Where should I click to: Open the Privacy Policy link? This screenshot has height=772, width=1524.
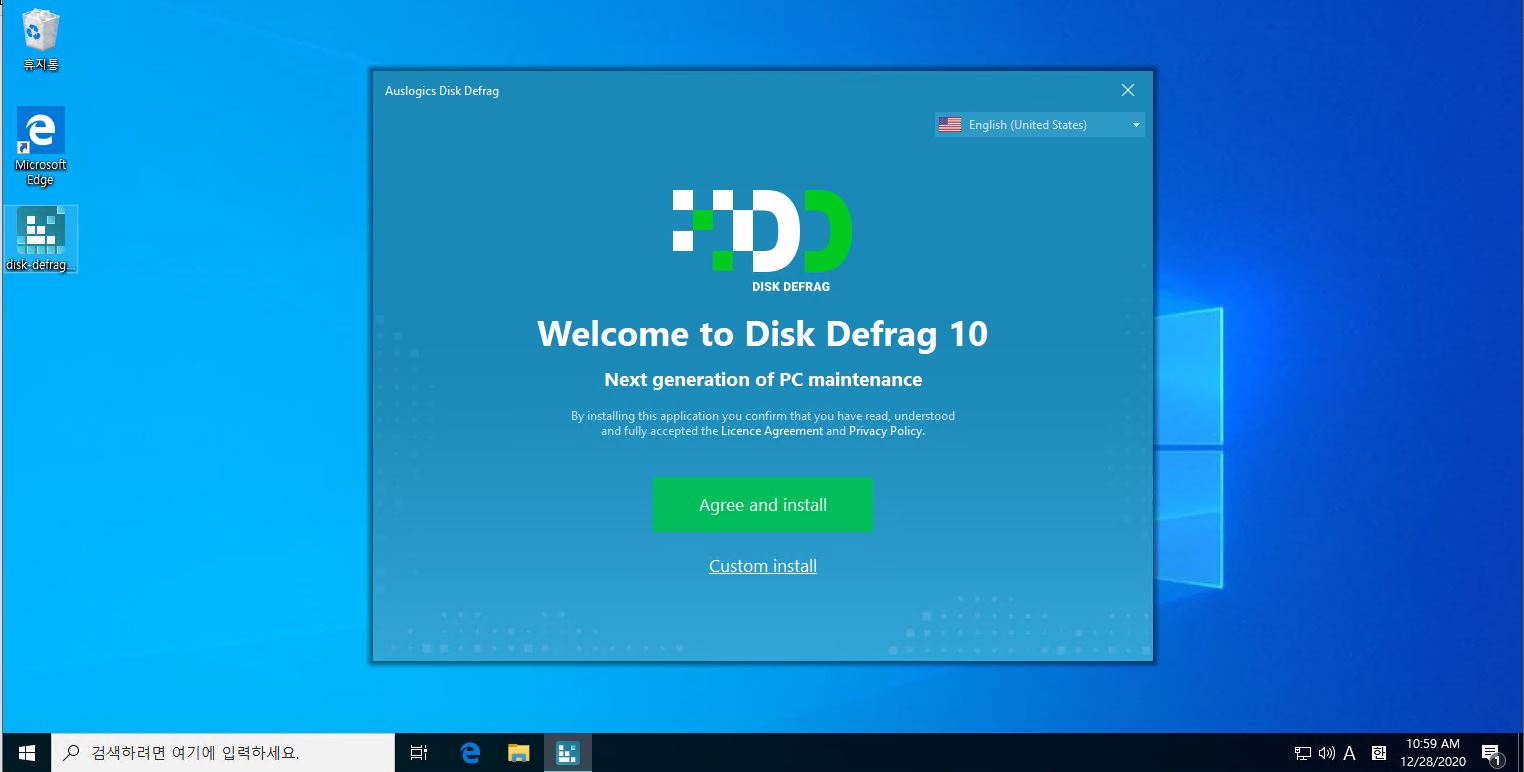click(x=886, y=431)
